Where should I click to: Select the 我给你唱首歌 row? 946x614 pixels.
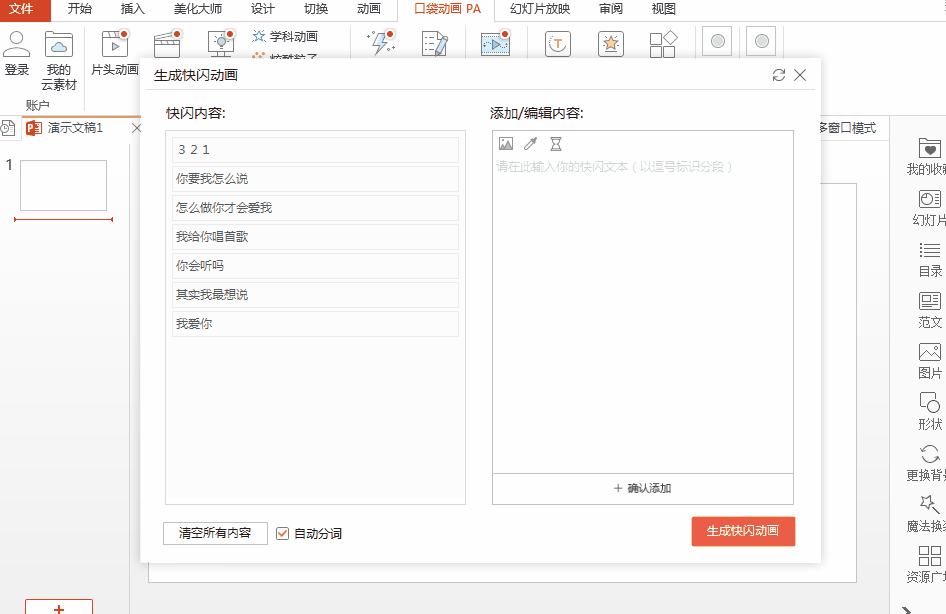[315, 236]
